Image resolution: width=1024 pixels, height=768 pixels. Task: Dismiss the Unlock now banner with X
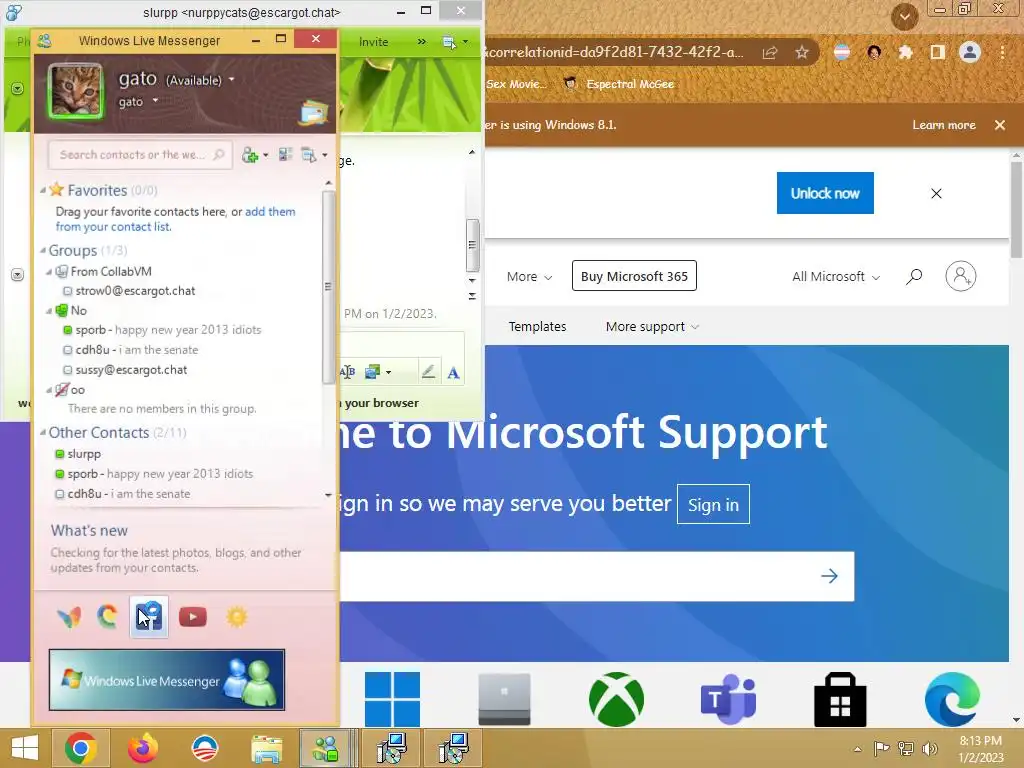[936, 193]
